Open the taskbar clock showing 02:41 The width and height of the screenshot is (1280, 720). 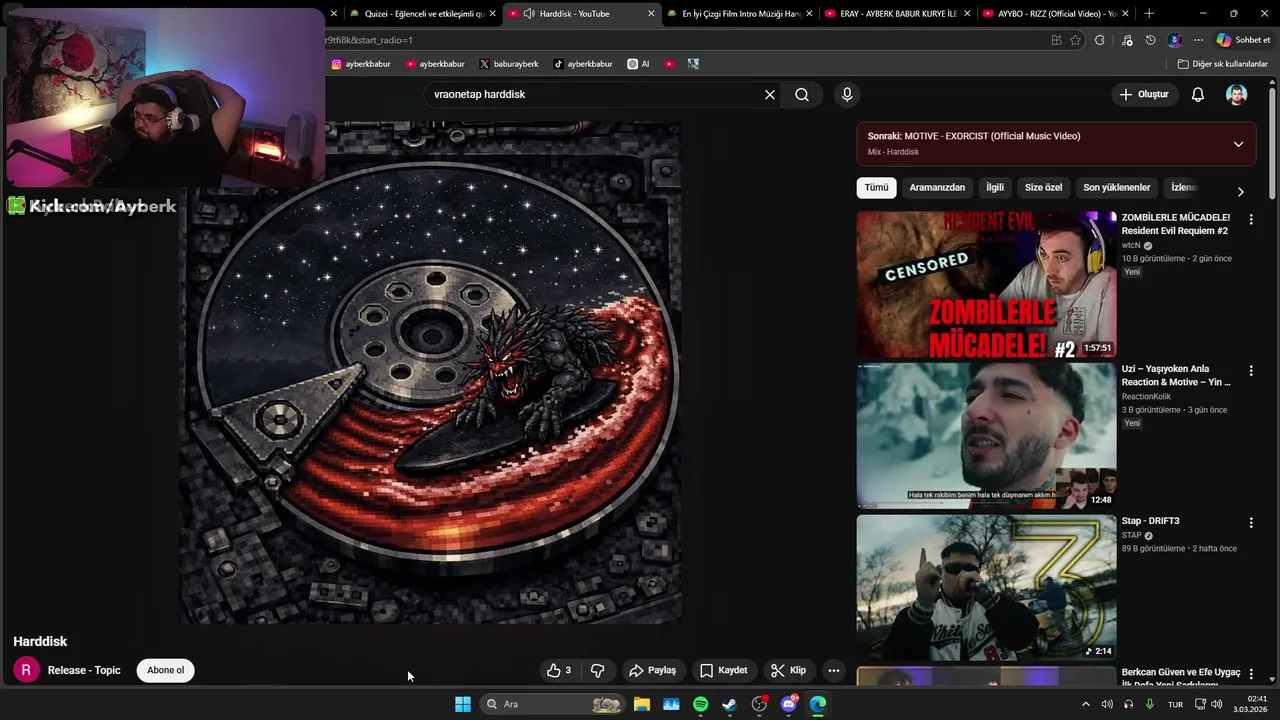1250,704
